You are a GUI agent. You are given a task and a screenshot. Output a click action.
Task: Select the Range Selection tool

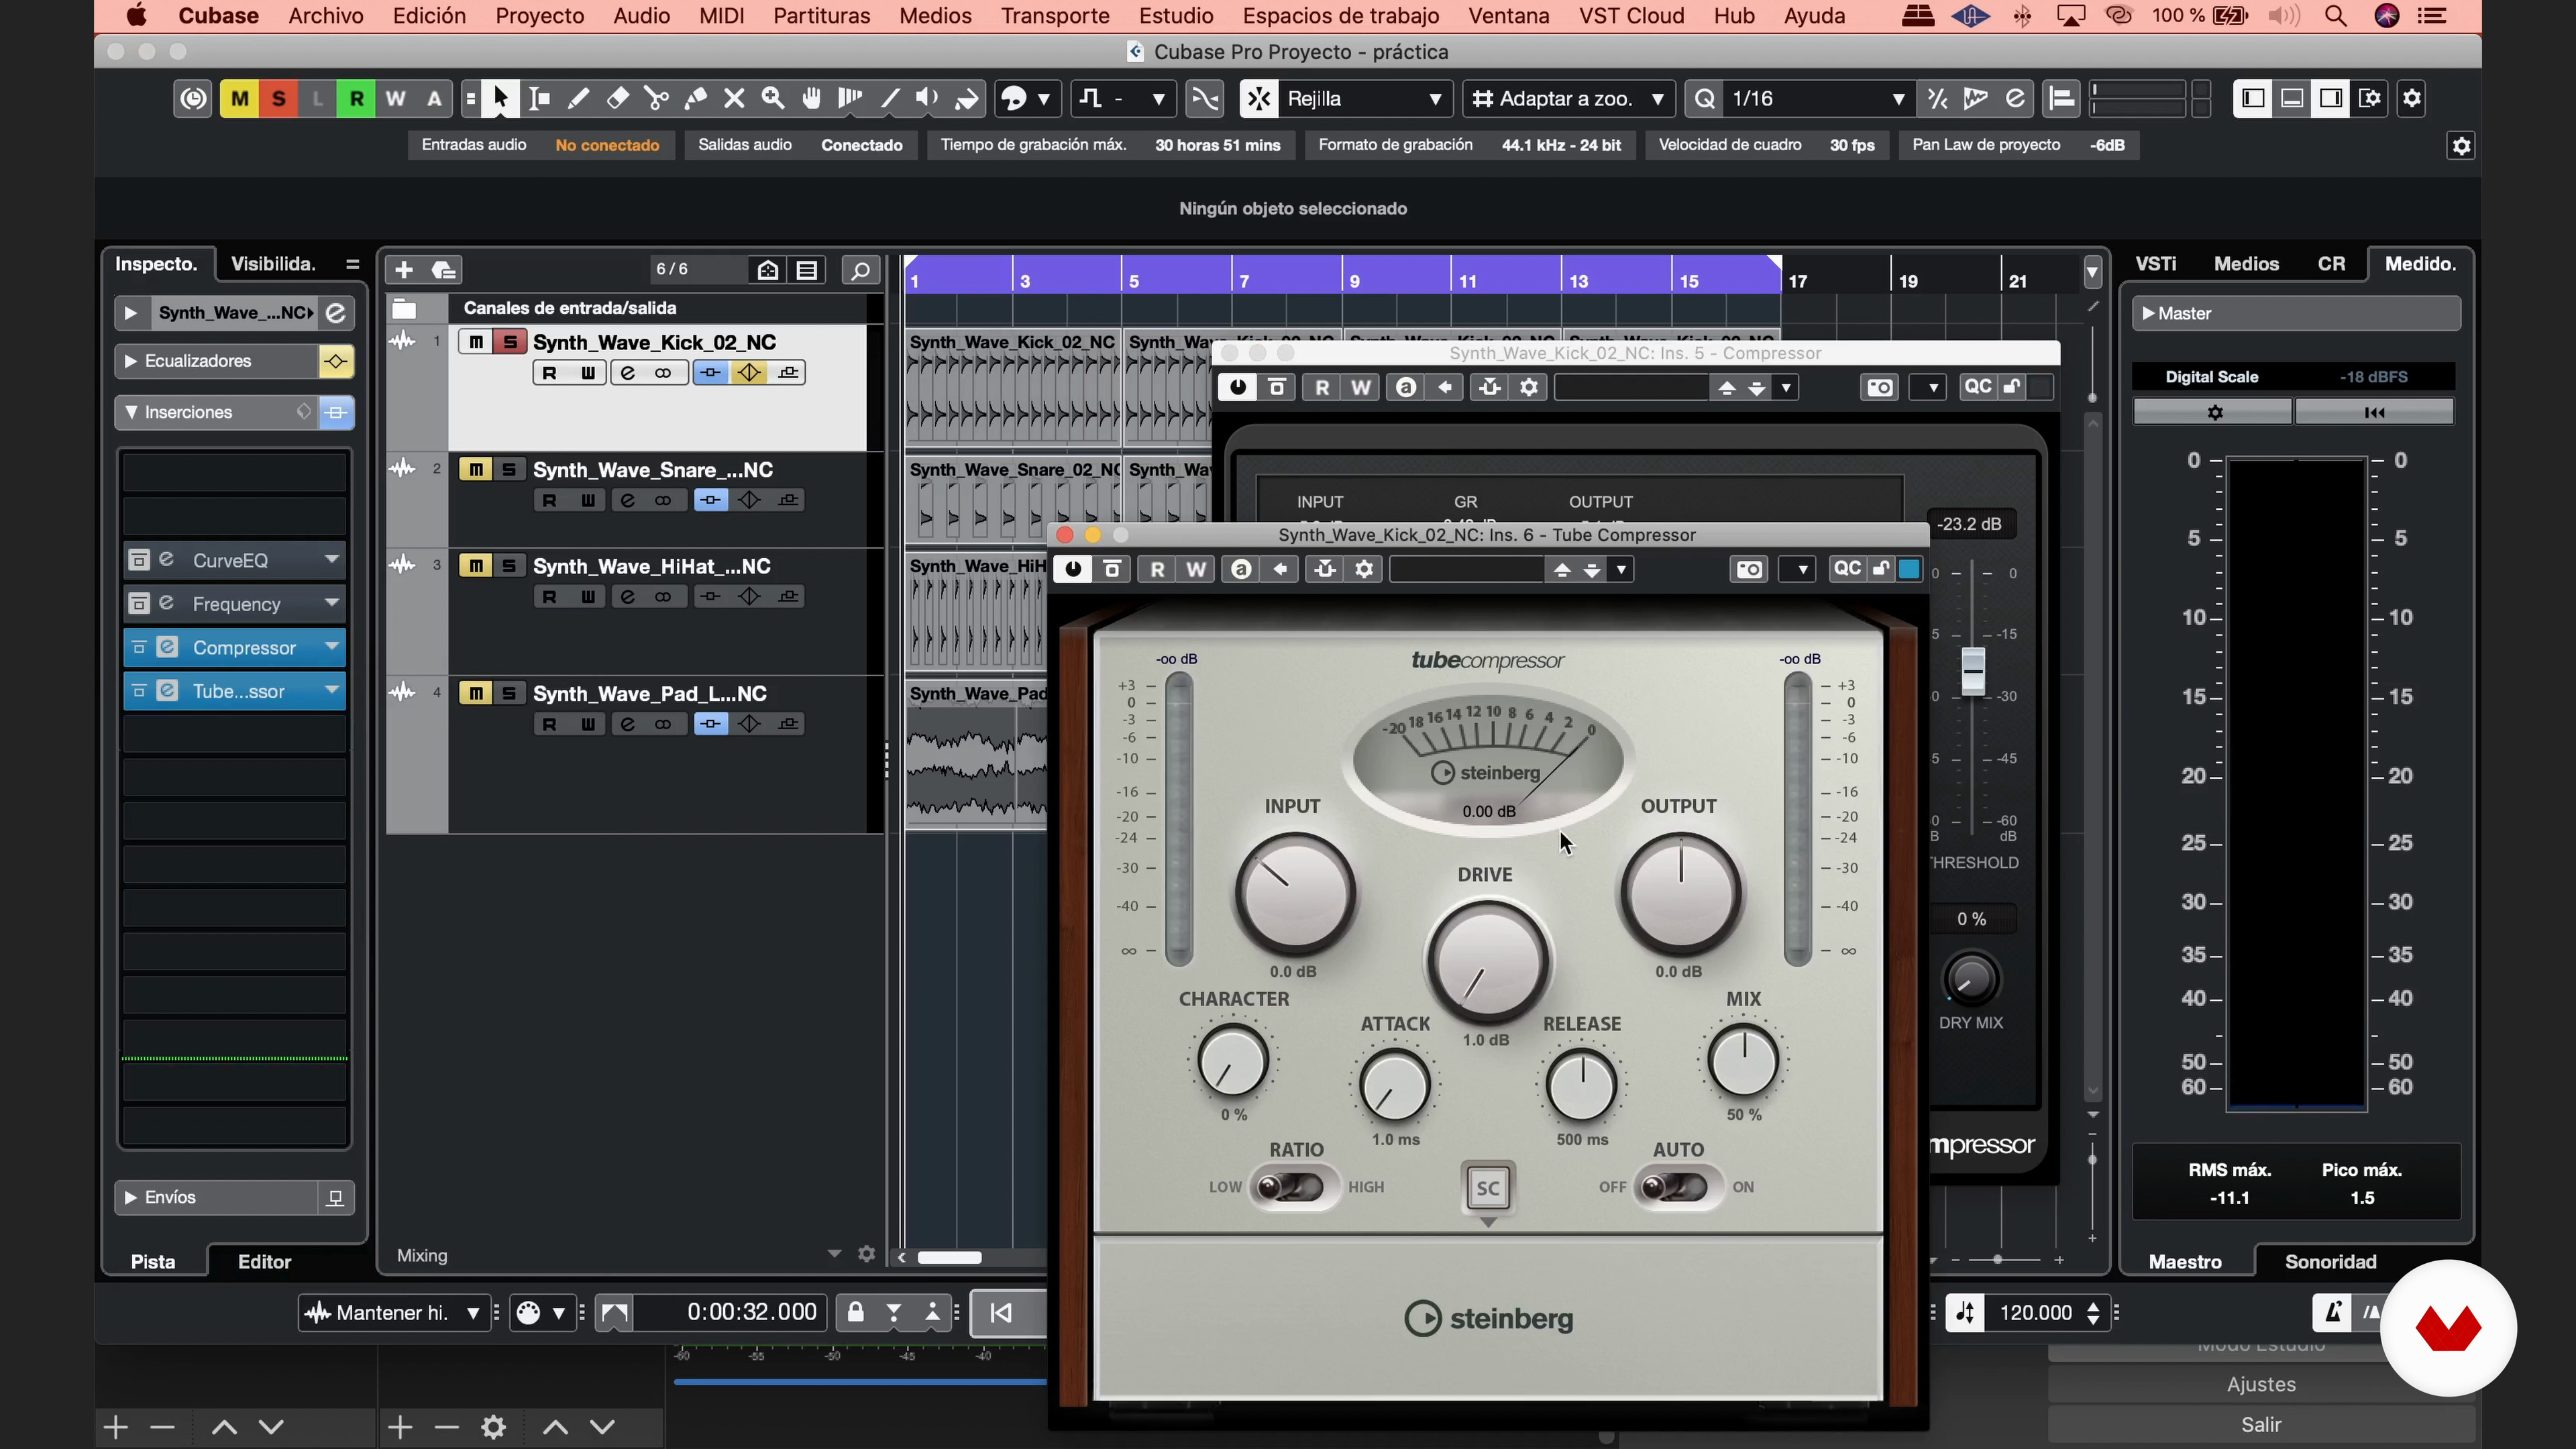[539, 98]
